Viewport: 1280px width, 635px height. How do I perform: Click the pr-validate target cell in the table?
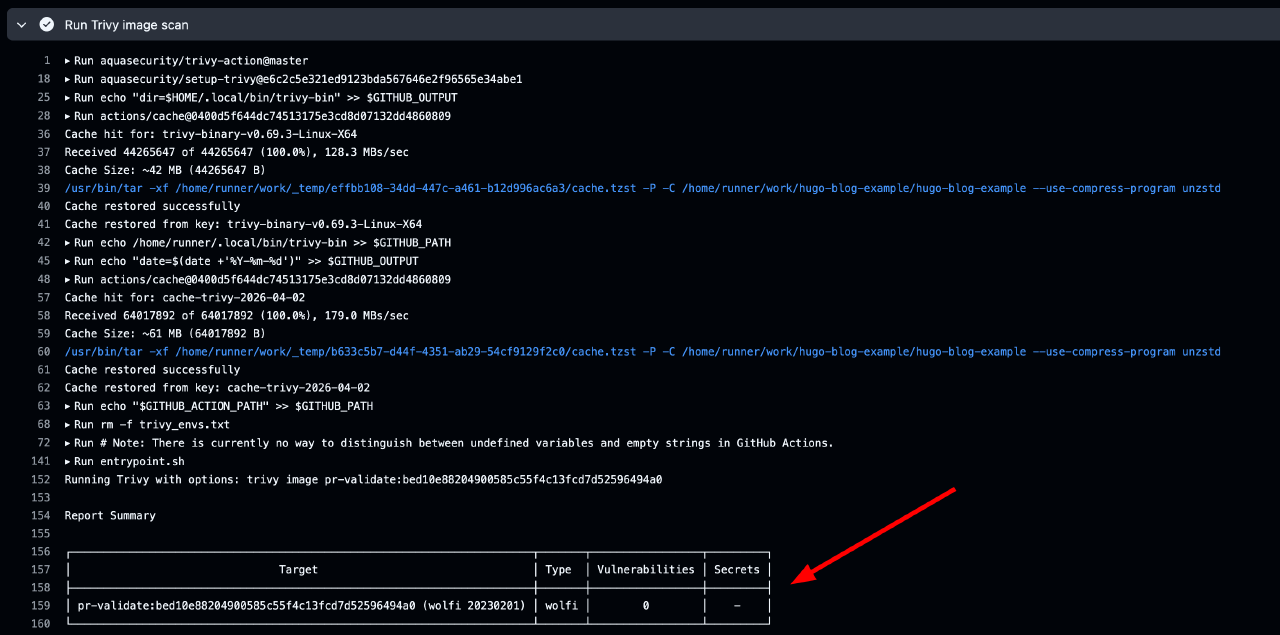point(301,606)
